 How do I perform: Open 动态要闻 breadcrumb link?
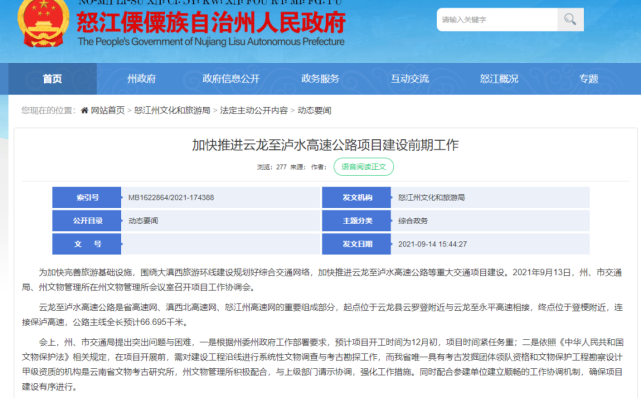pos(314,110)
